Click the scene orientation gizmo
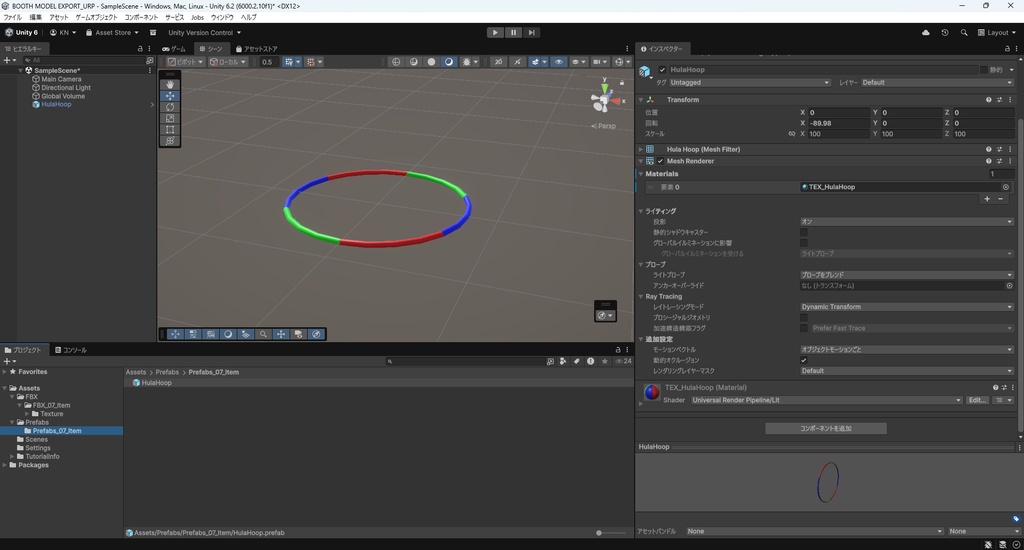 603,100
